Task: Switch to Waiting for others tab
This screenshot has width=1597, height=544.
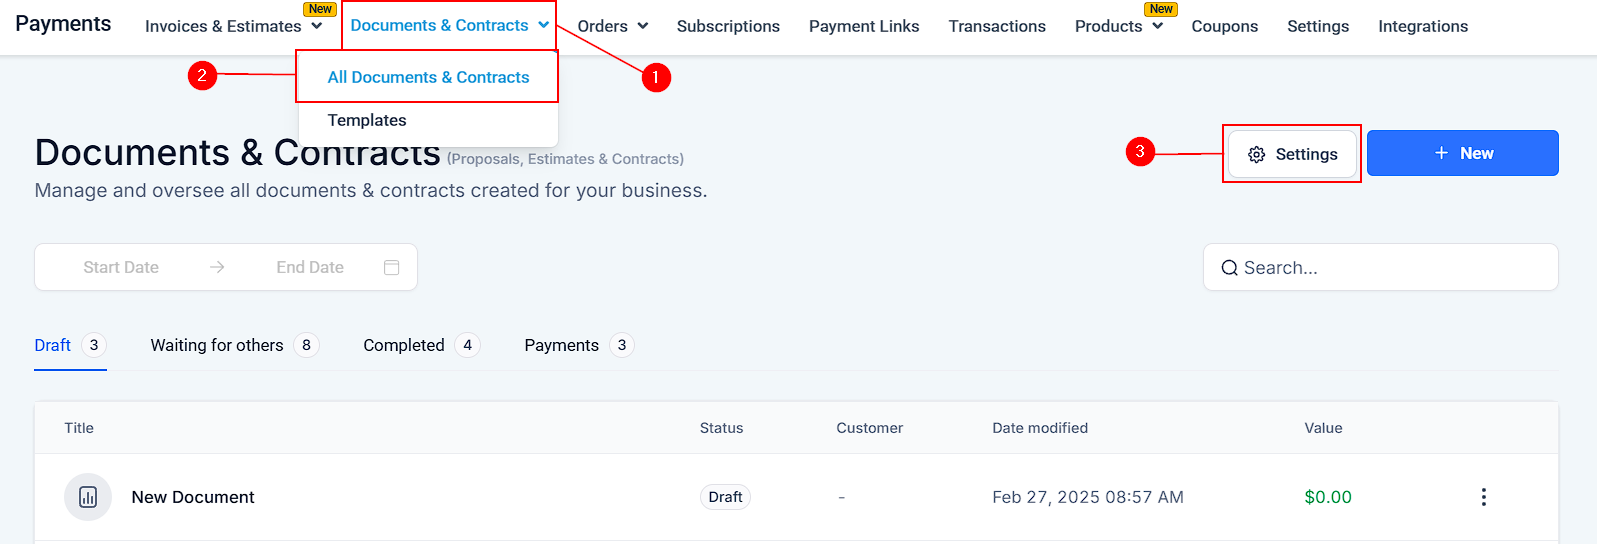Action: tap(217, 345)
